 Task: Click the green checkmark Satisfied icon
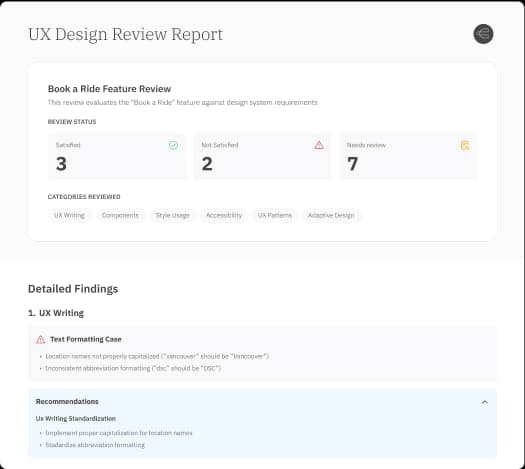(173, 145)
